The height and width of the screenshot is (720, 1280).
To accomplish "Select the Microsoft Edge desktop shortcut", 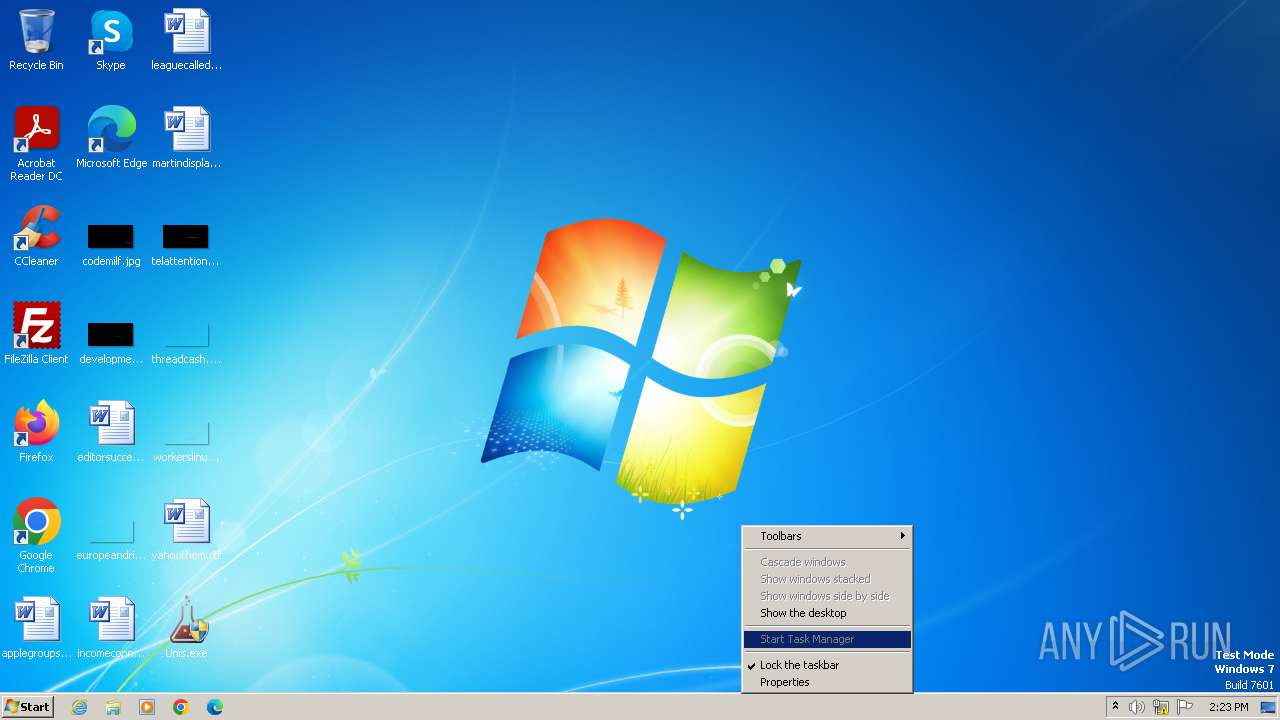I will point(111,138).
